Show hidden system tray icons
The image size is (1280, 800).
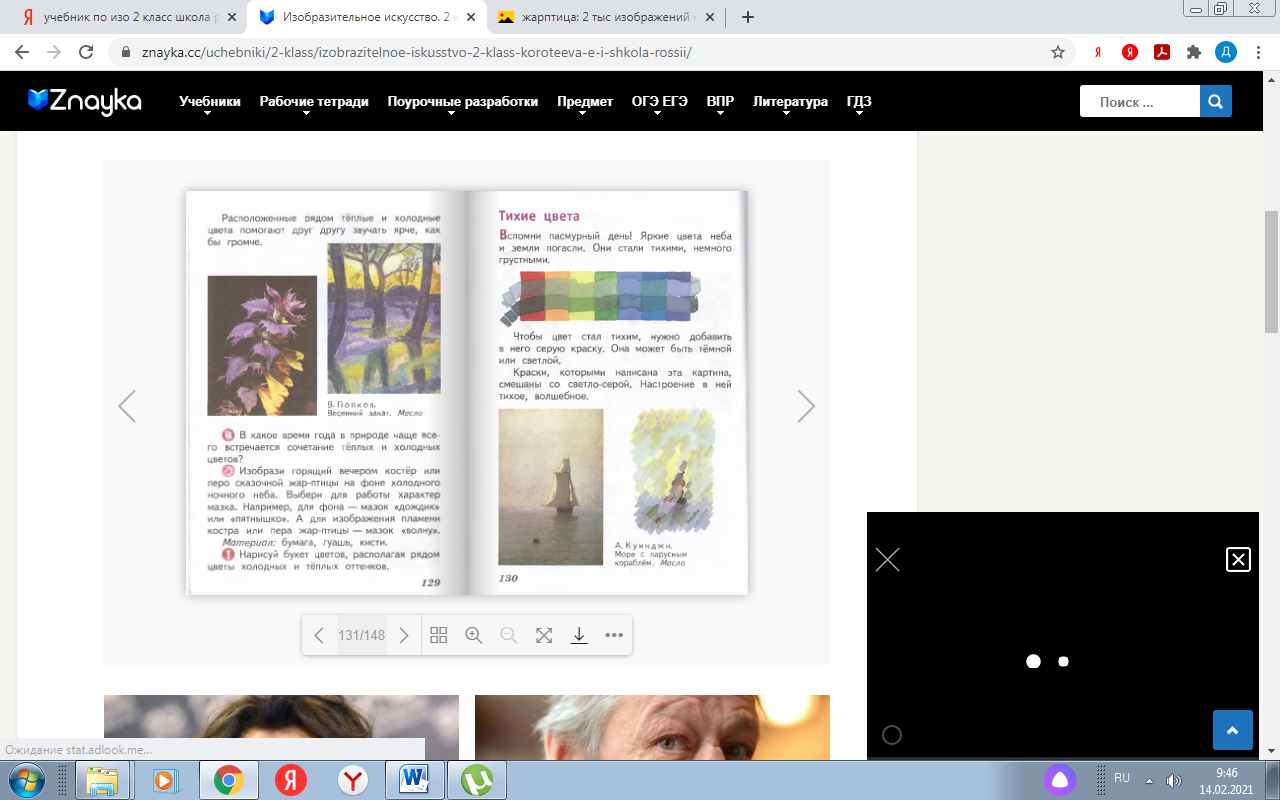(1148, 780)
